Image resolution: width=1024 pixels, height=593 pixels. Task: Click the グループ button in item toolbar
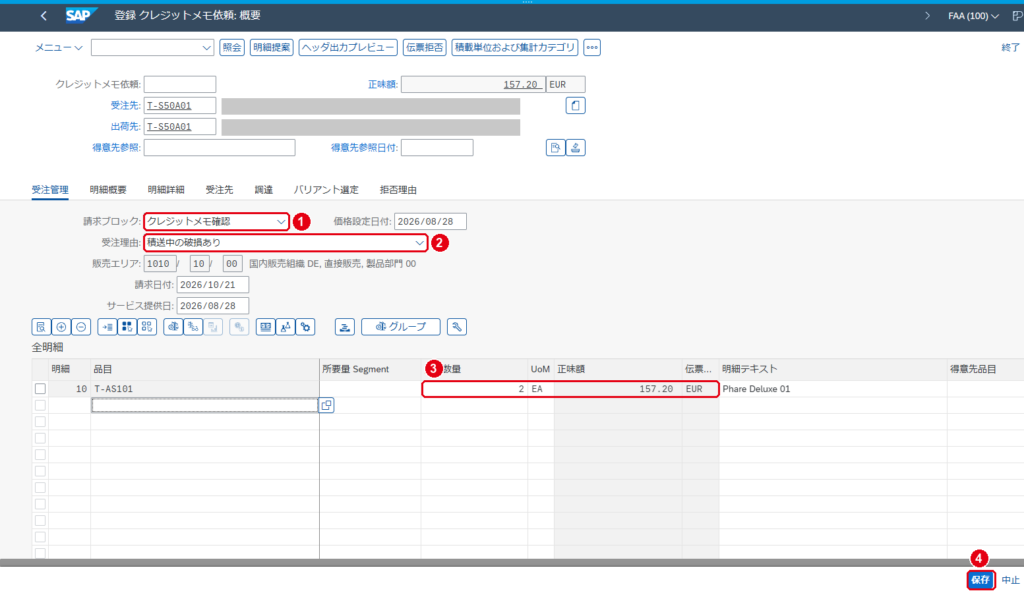(401, 327)
